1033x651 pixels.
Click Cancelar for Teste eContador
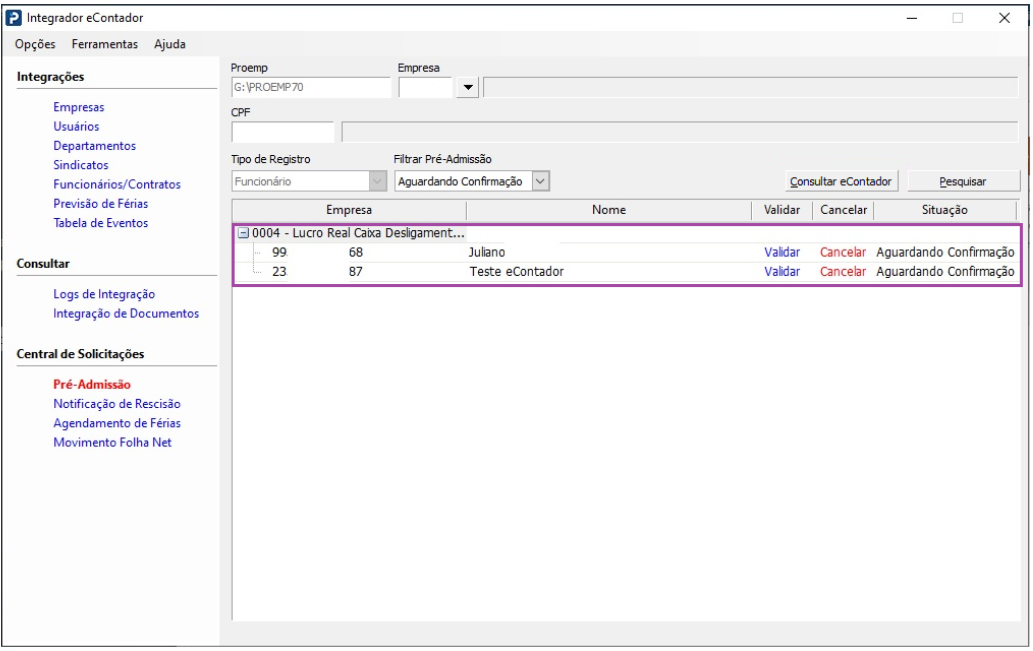click(x=843, y=271)
